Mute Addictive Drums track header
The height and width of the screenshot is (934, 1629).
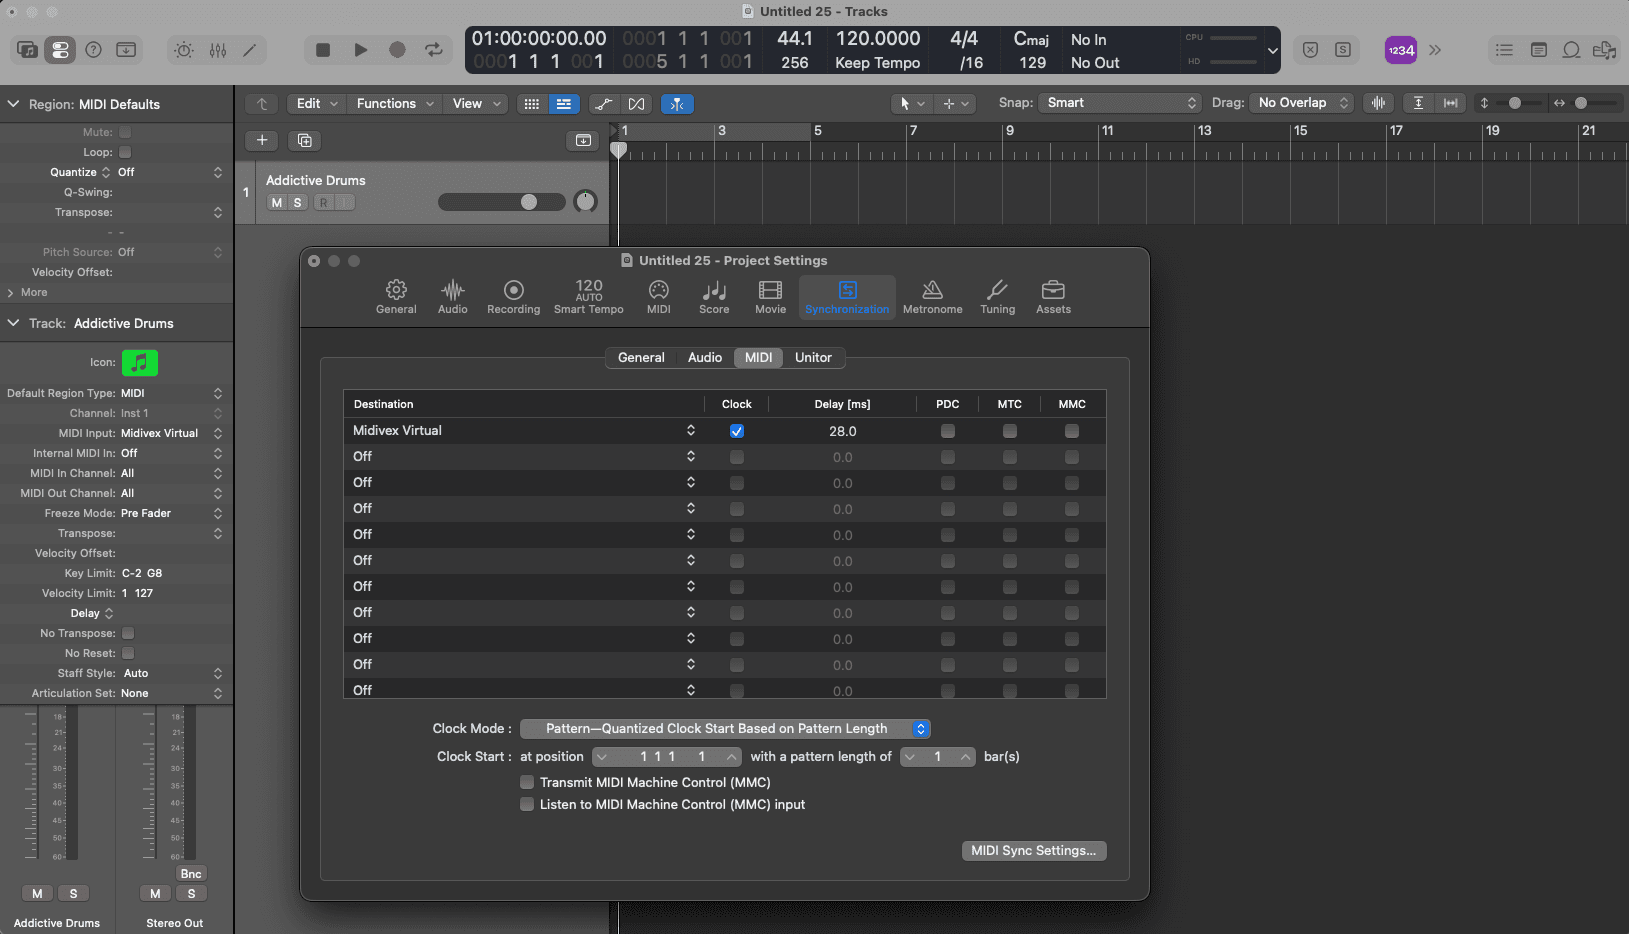click(x=277, y=203)
